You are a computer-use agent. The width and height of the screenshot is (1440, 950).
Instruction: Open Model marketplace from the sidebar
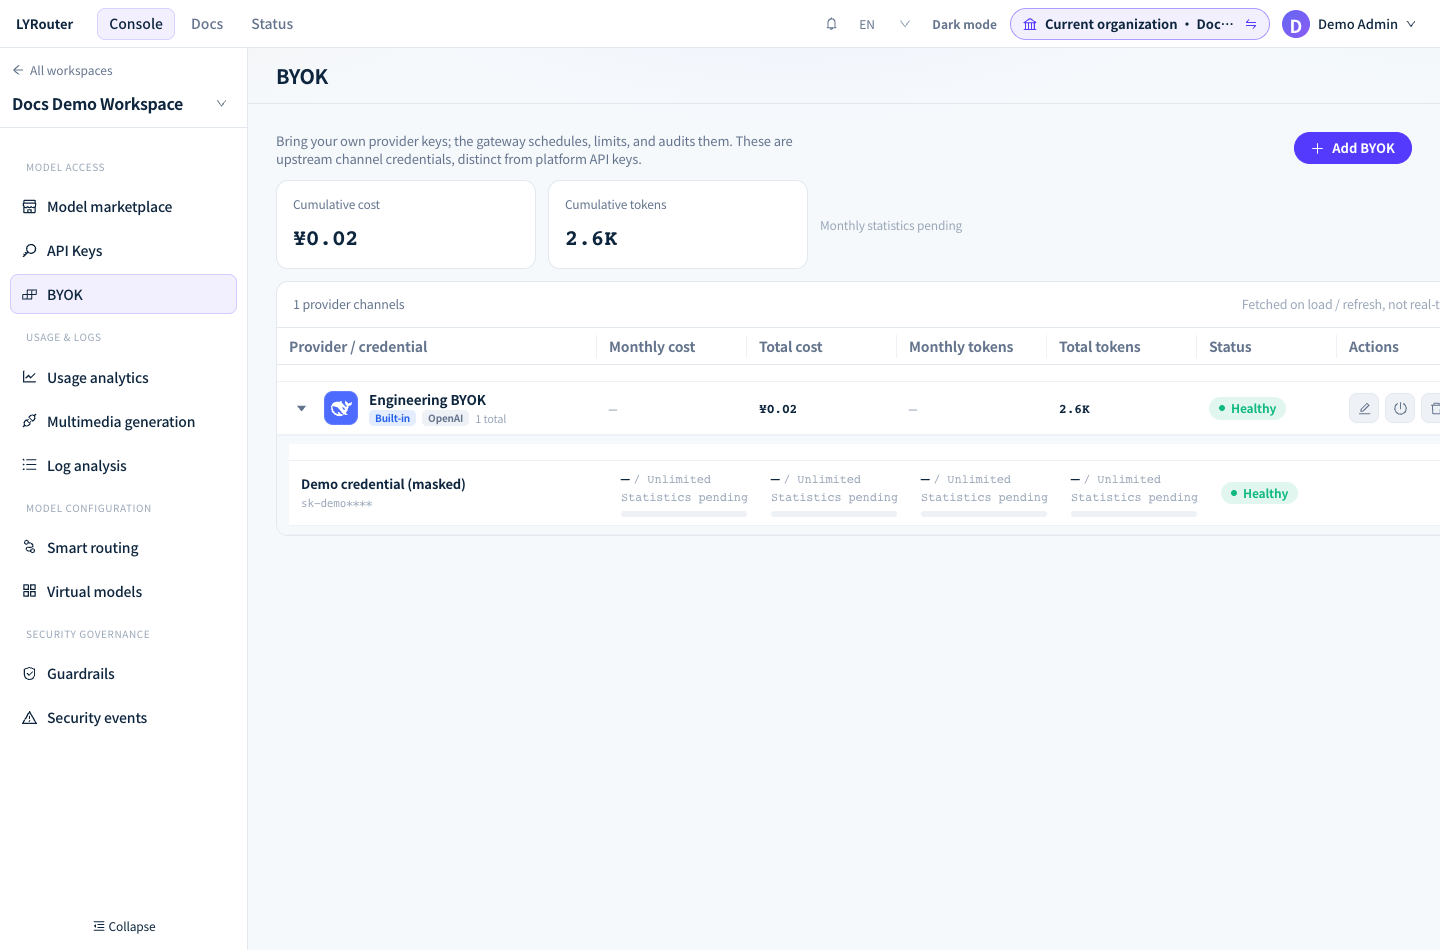pyautogui.click(x=124, y=207)
